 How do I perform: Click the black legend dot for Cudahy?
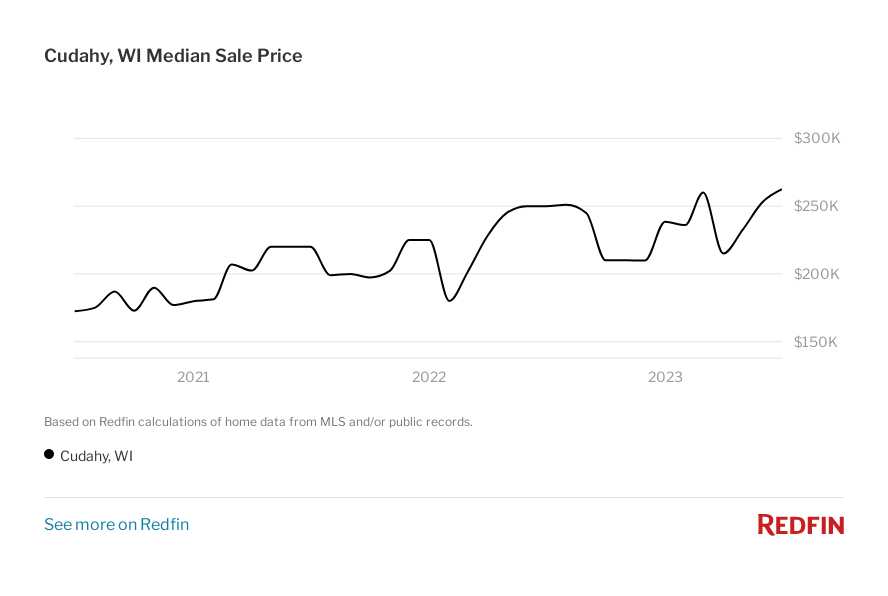49,455
